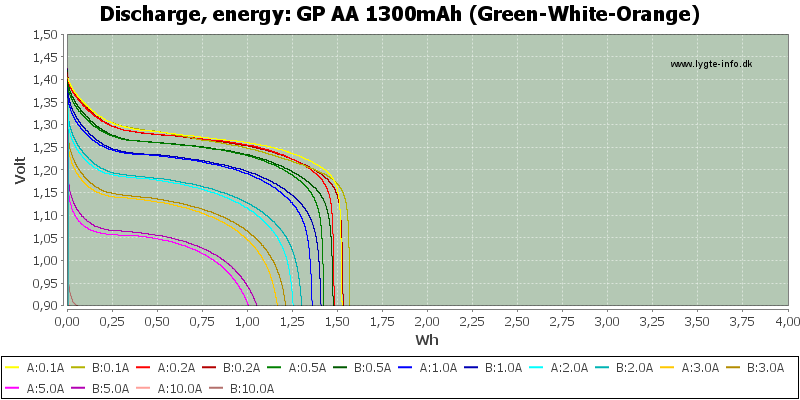Screen dimensions: 800x400
Task: Select the B:3.0A legend label
Action: point(765,367)
